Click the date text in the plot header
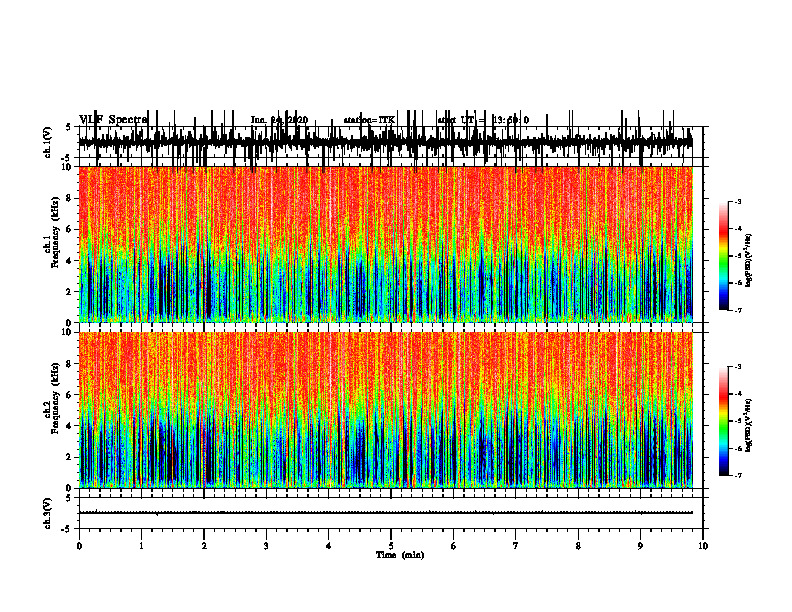The image size is (792, 612). click(x=279, y=120)
